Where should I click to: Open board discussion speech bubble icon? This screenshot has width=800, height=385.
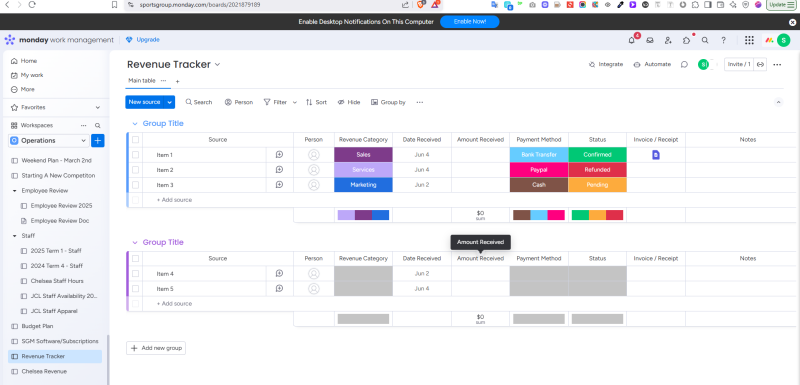(x=684, y=65)
